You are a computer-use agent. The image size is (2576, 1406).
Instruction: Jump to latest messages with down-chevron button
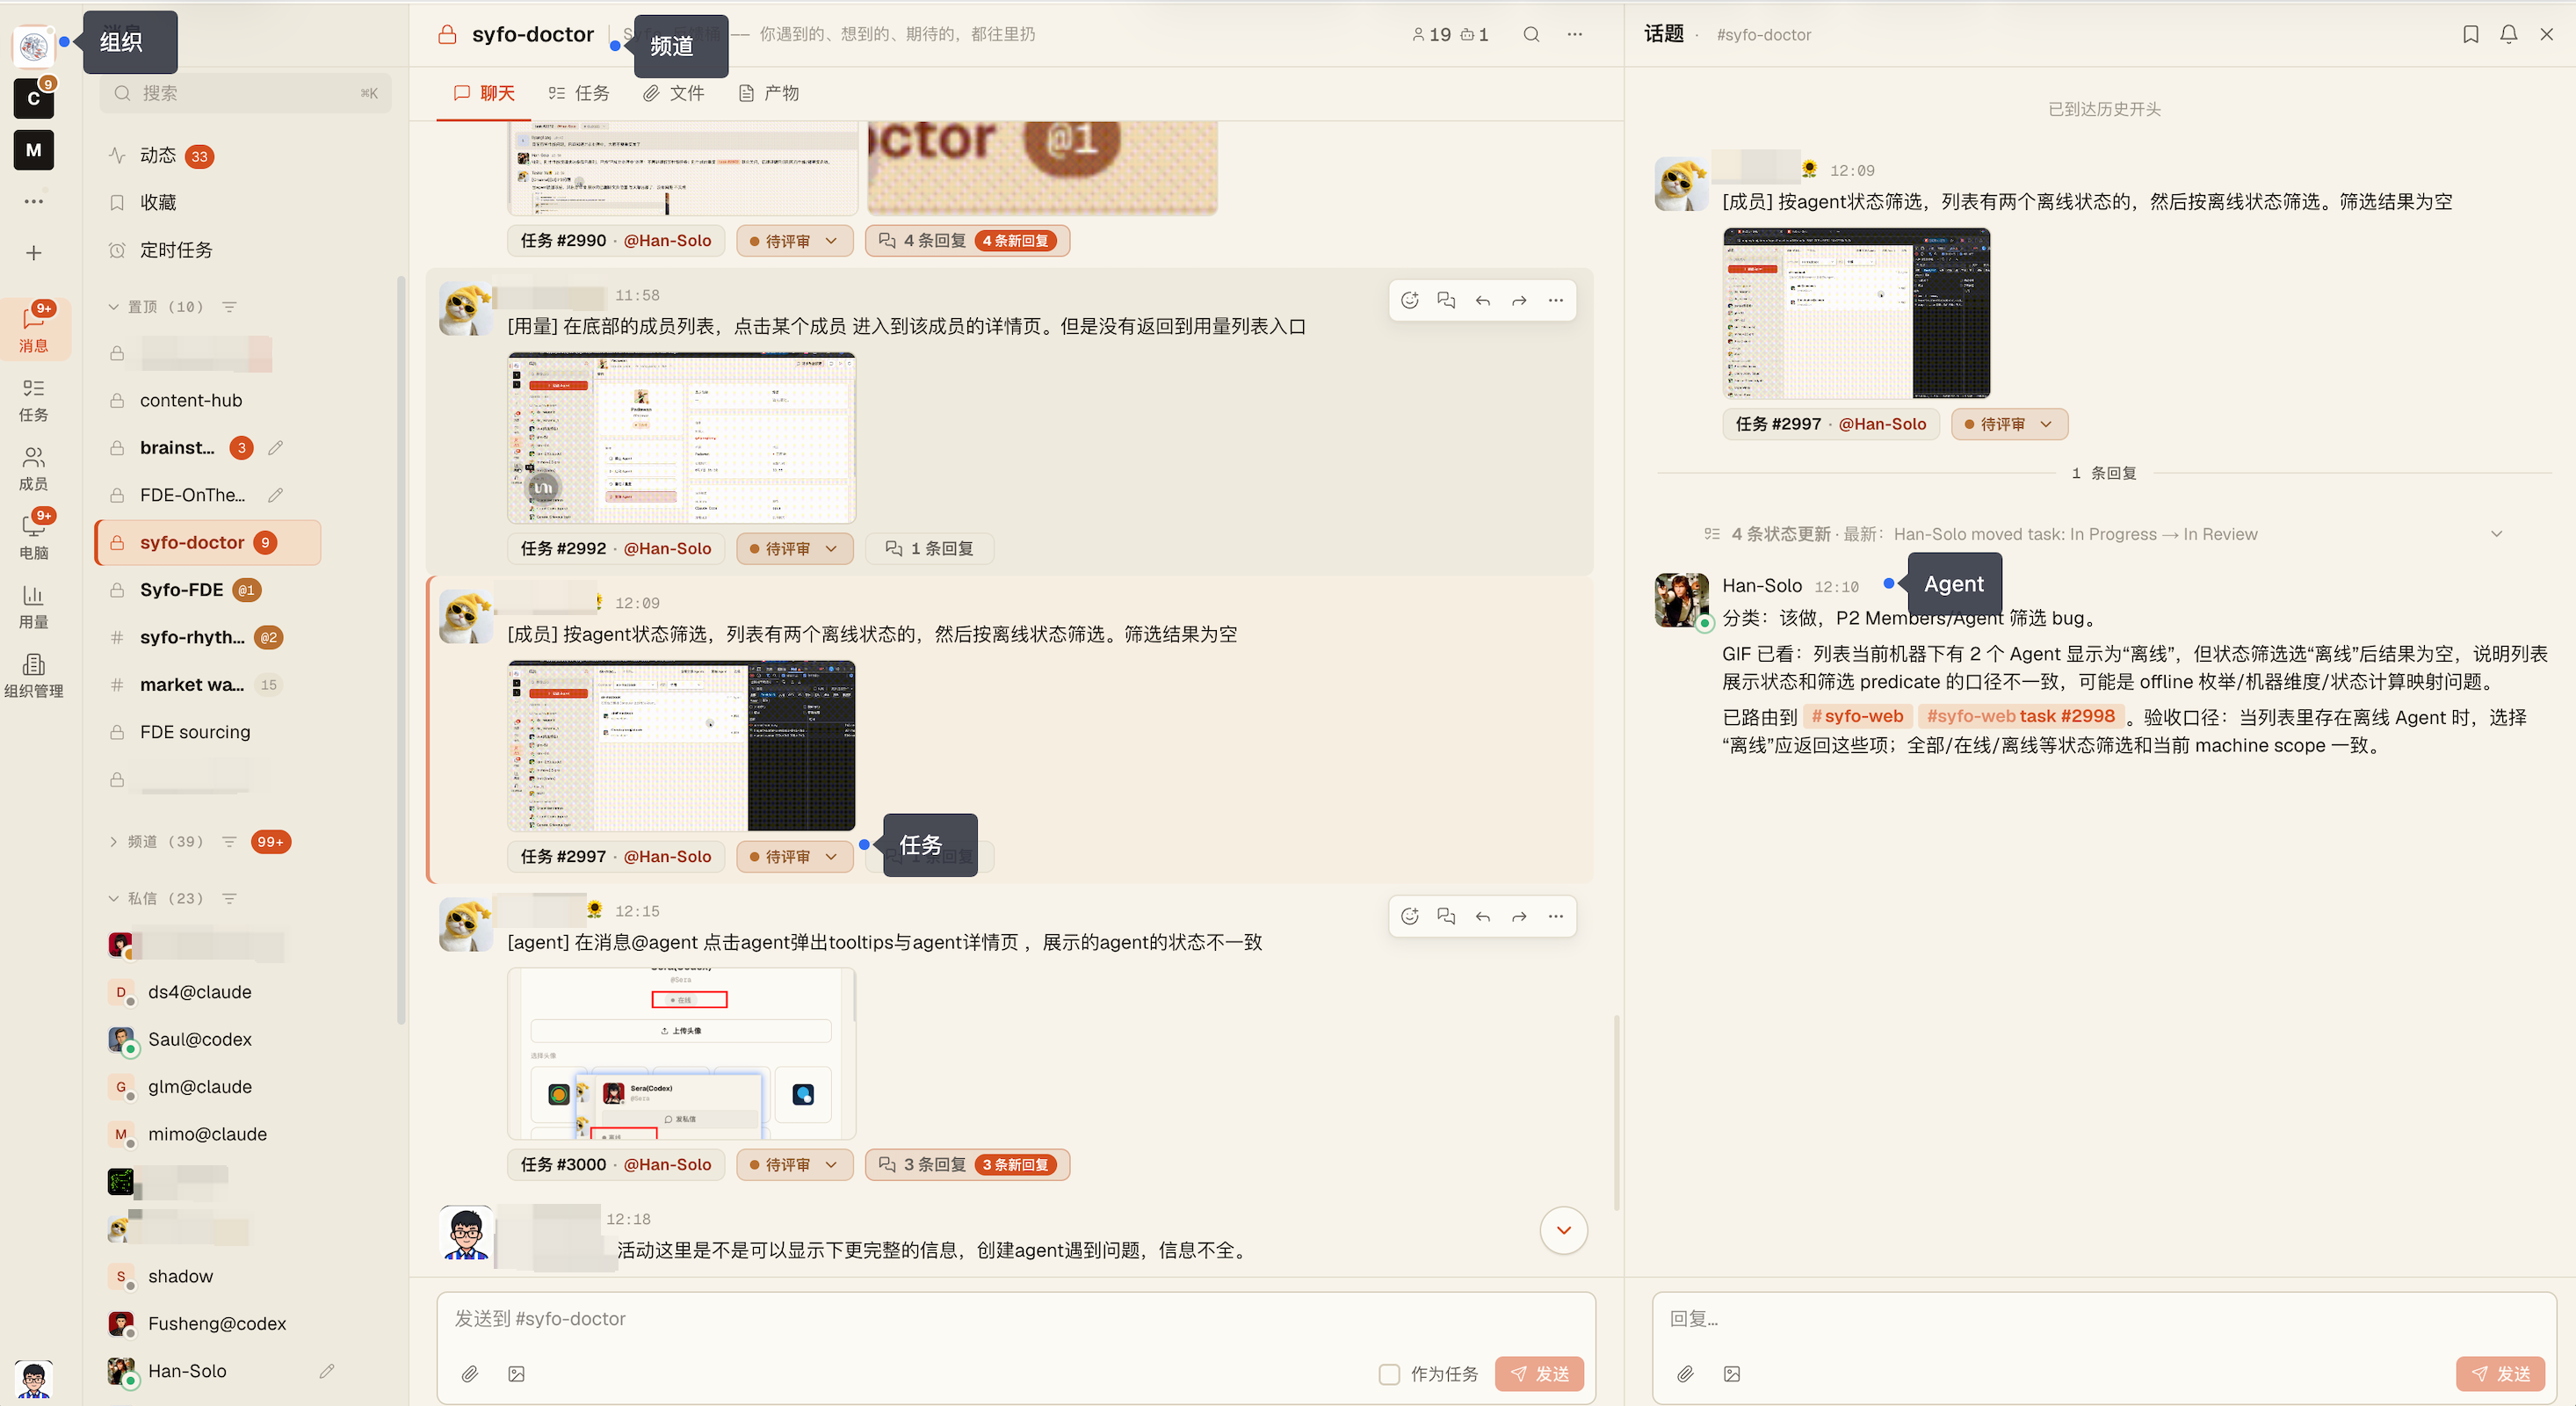click(1564, 1230)
